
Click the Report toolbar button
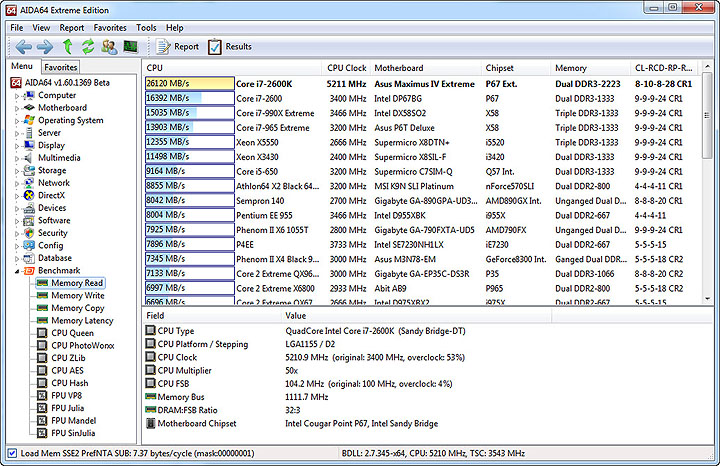tap(177, 46)
